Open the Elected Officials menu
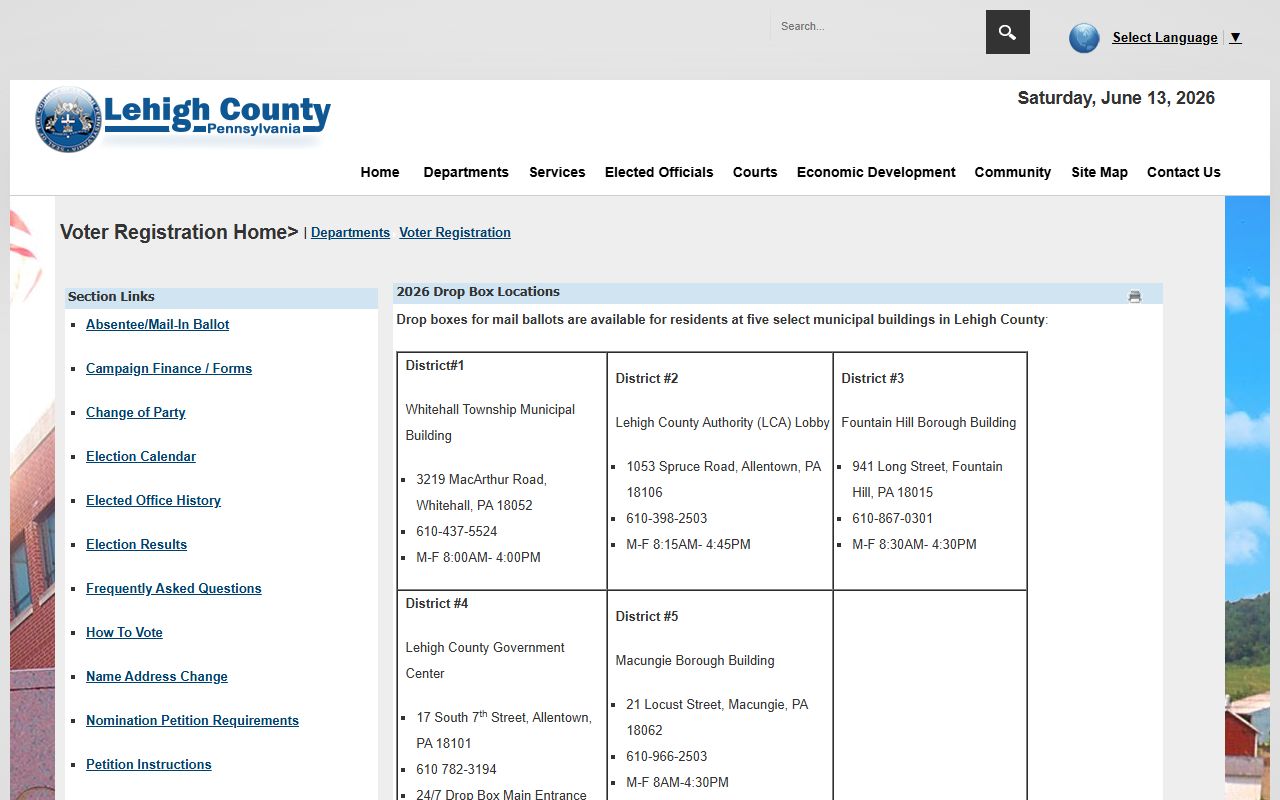The width and height of the screenshot is (1280, 800). [x=659, y=172]
